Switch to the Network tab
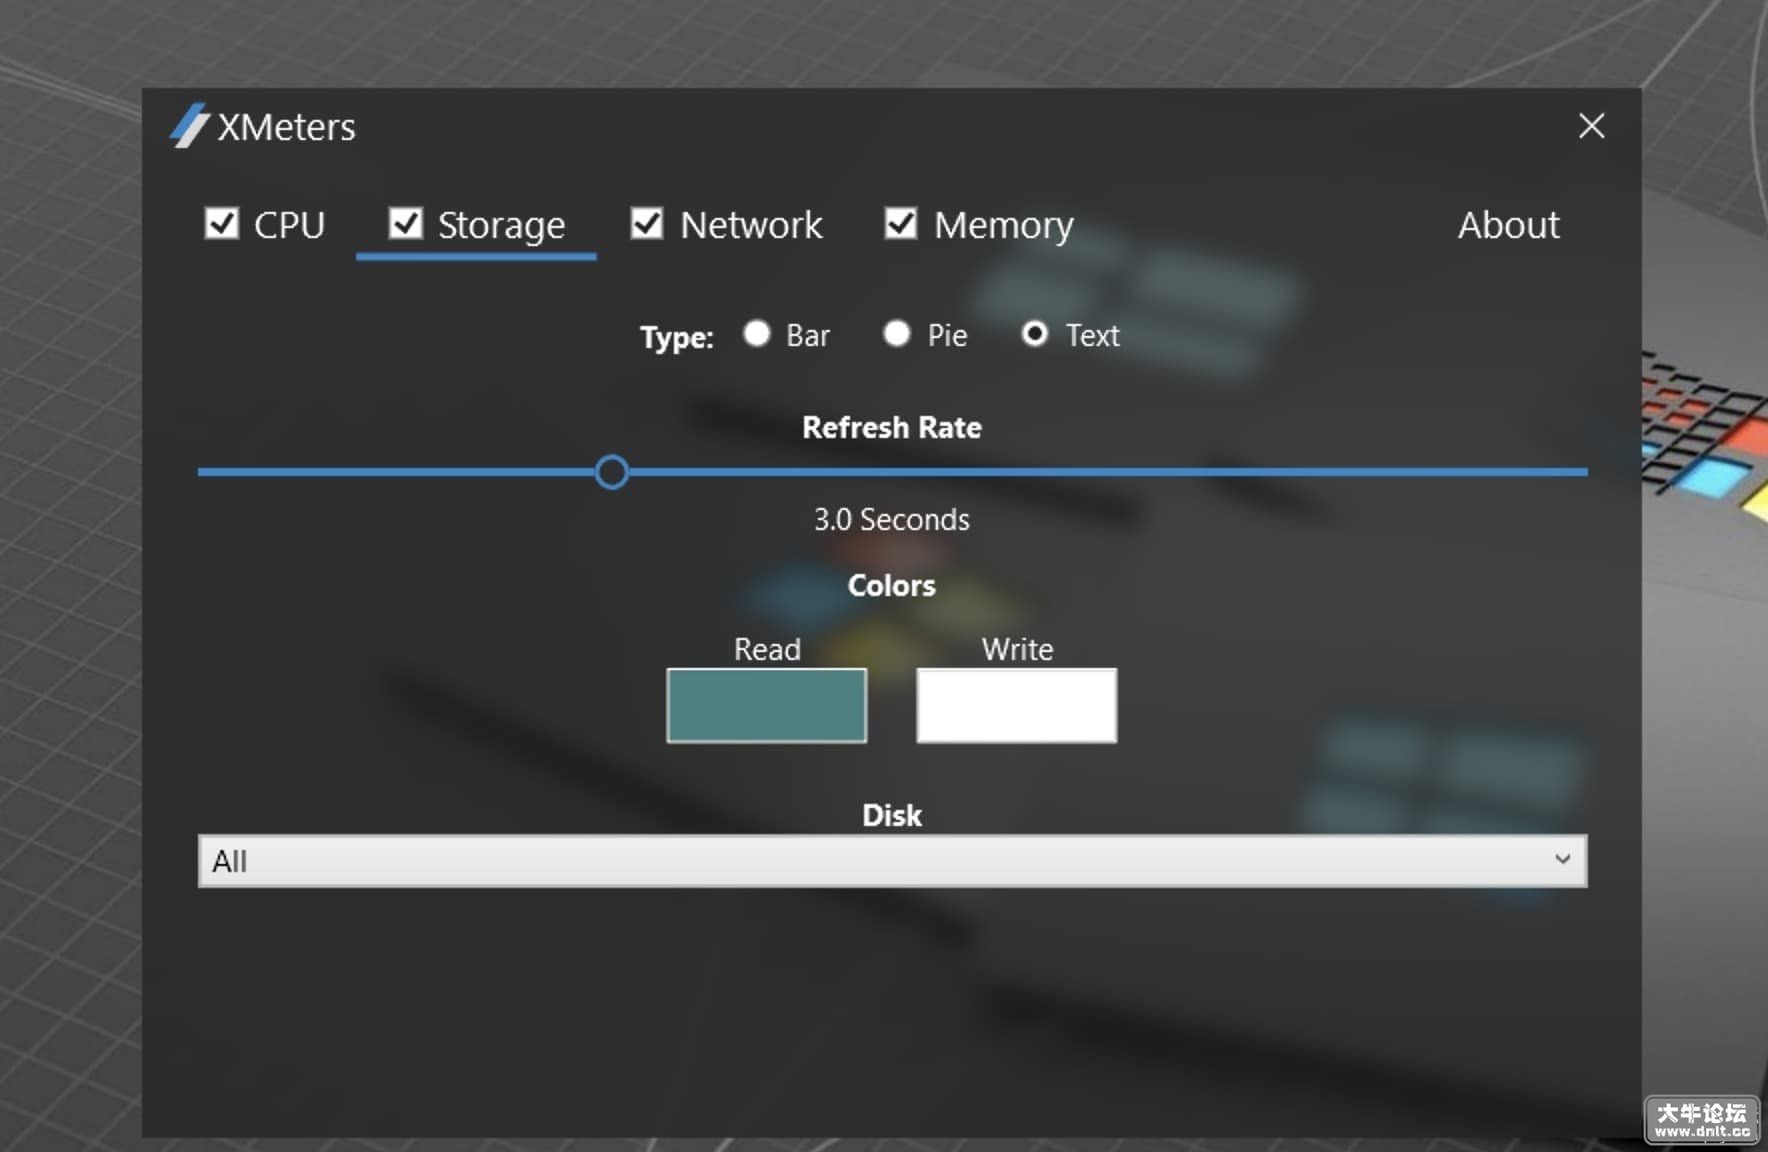 pos(751,225)
